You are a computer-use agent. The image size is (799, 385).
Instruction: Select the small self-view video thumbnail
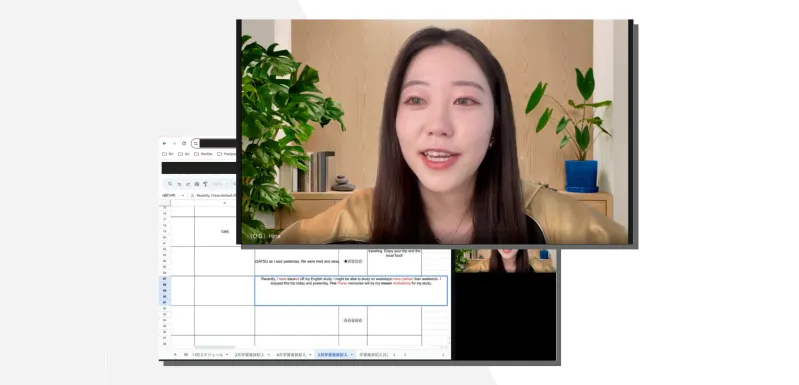(x=504, y=261)
